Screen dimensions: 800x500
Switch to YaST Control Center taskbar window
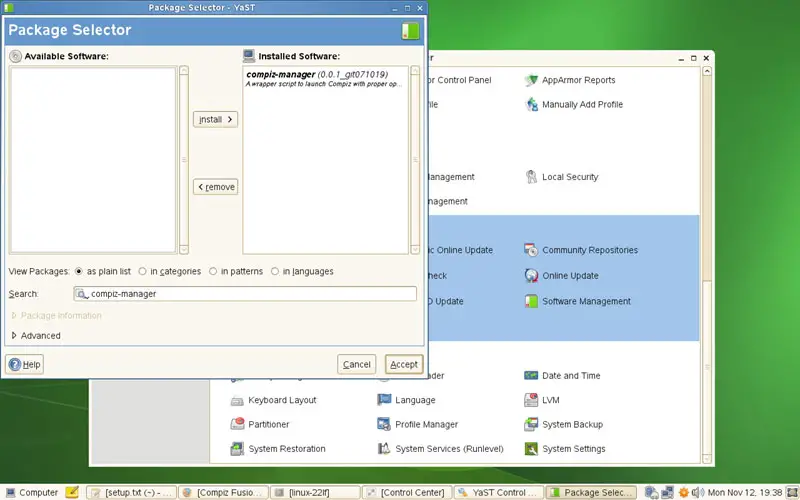tap(498, 492)
